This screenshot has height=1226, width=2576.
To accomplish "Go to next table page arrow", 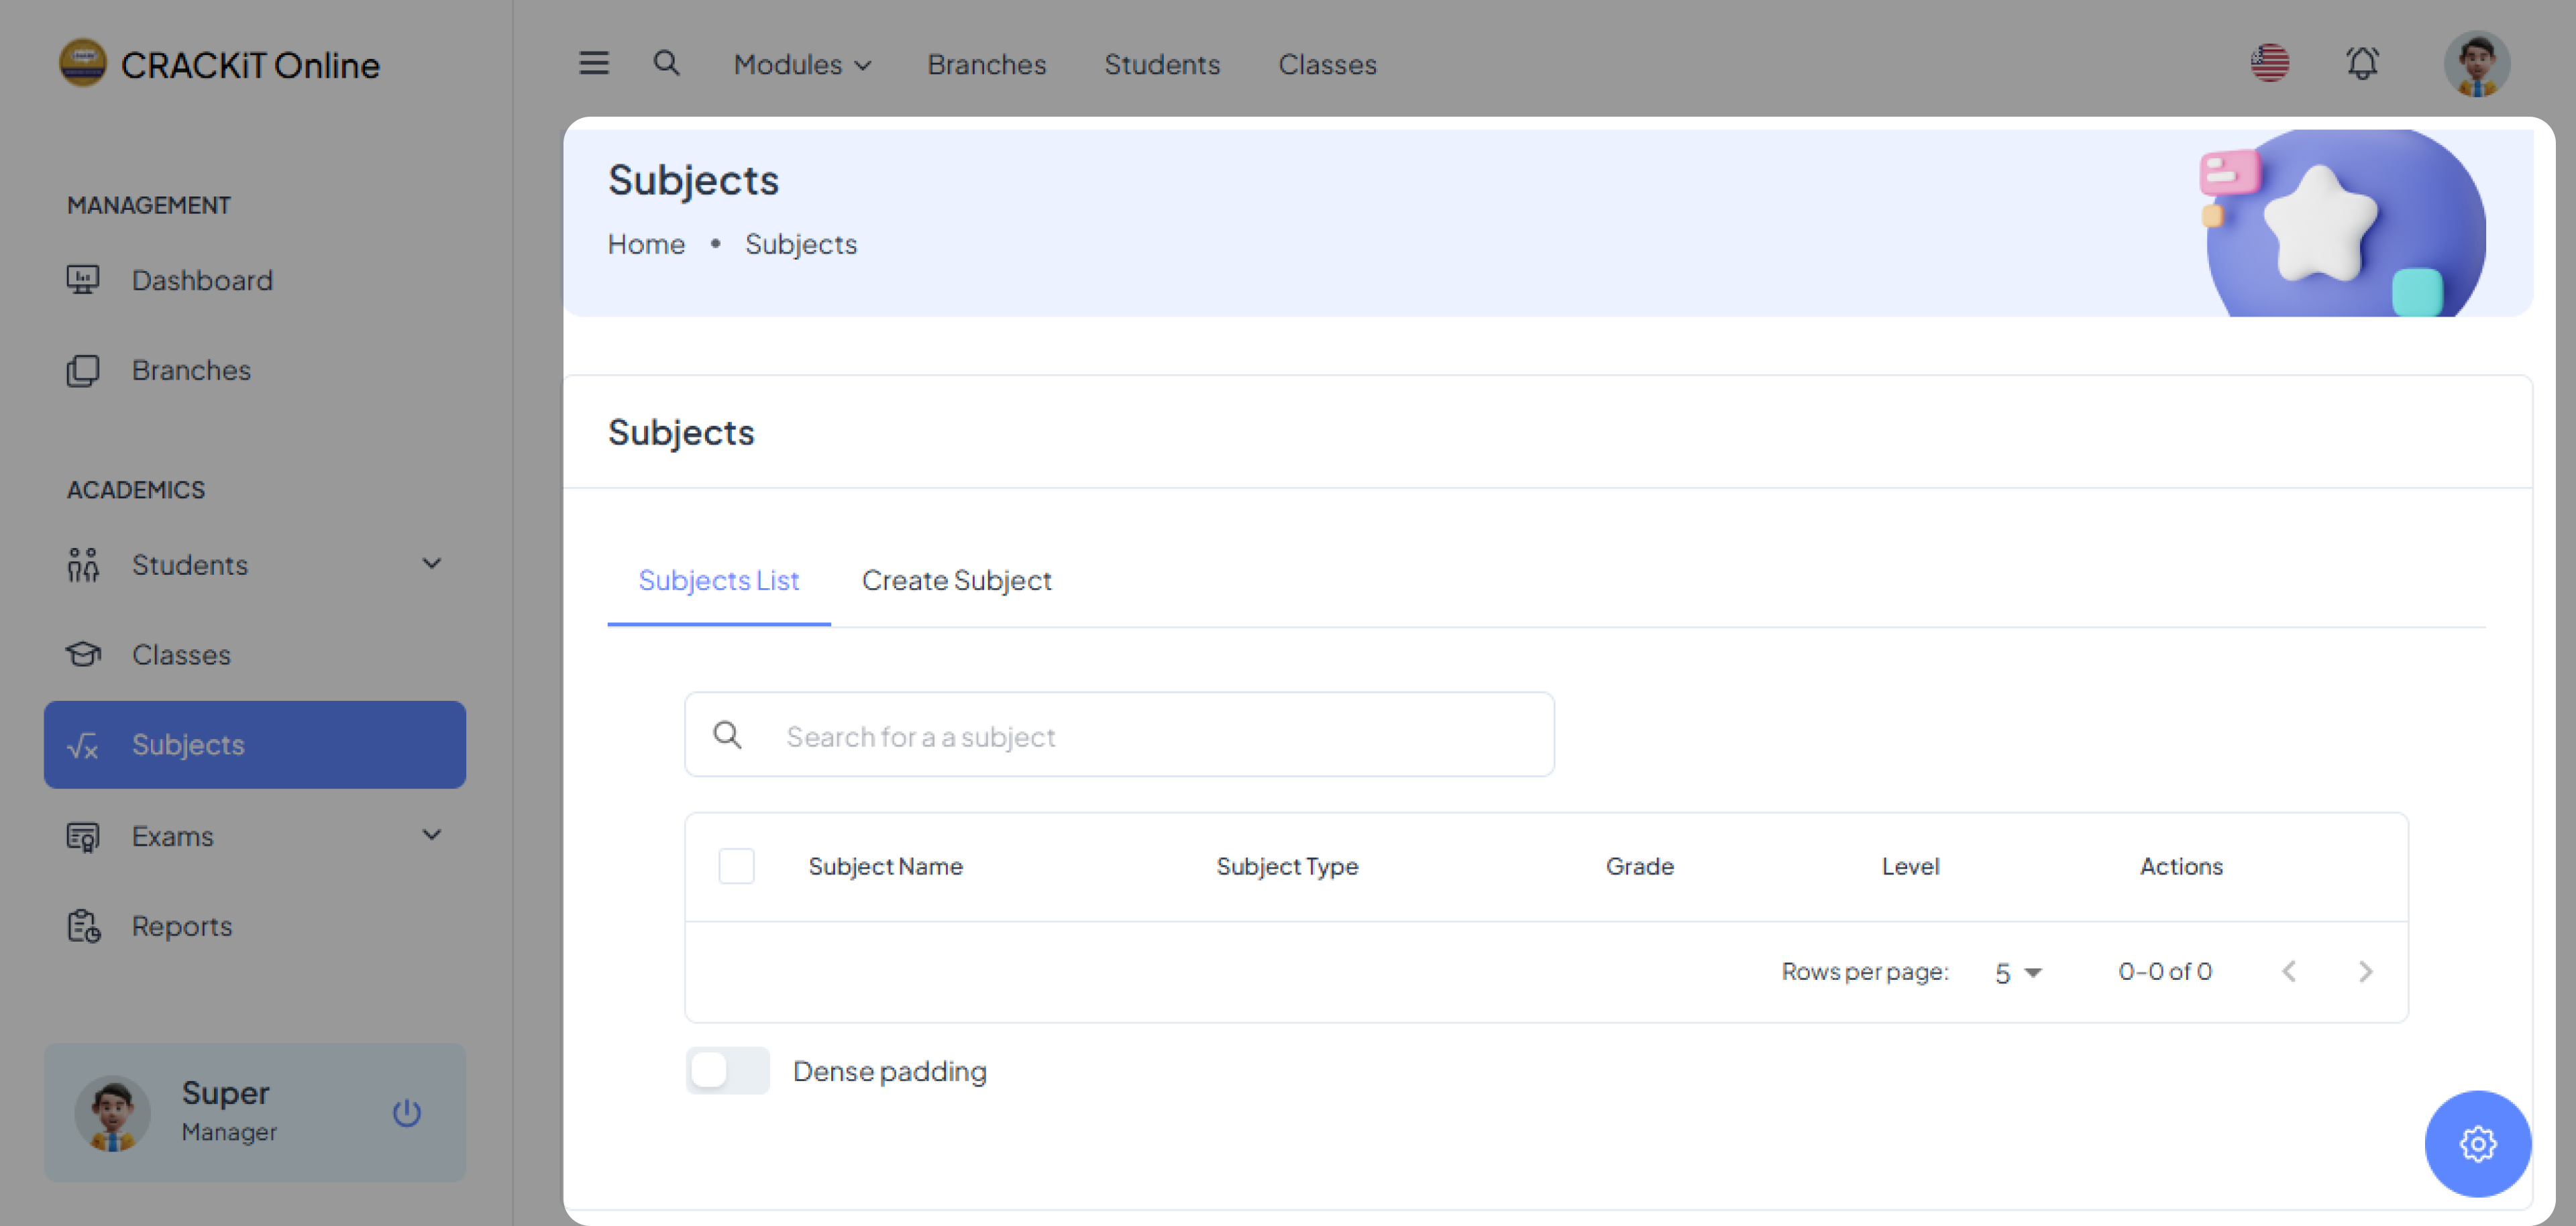I will pos(2365,971).
